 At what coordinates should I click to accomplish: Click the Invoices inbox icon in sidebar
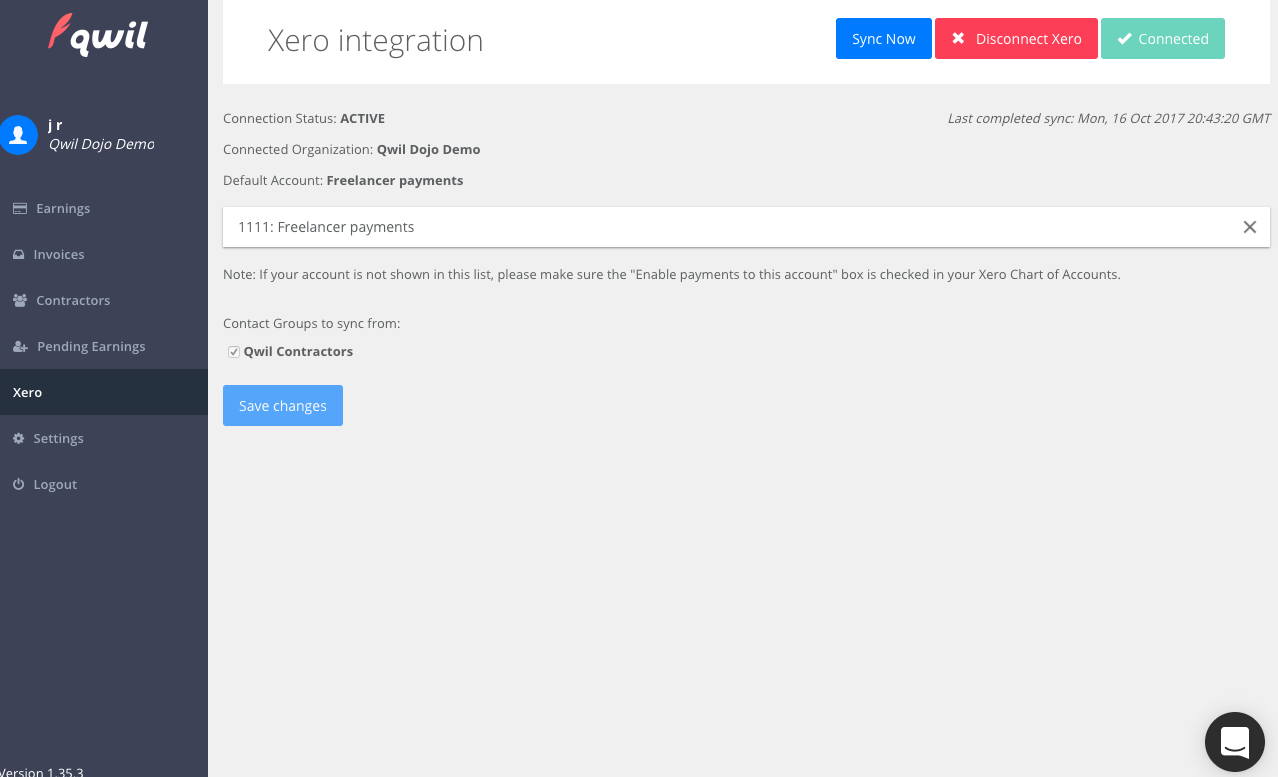[18, 255]
